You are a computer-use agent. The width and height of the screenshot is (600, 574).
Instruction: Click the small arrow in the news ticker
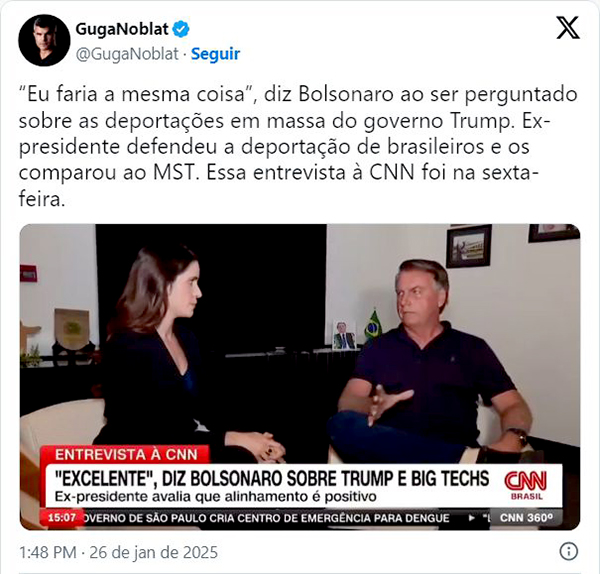[x=472, y=518]
